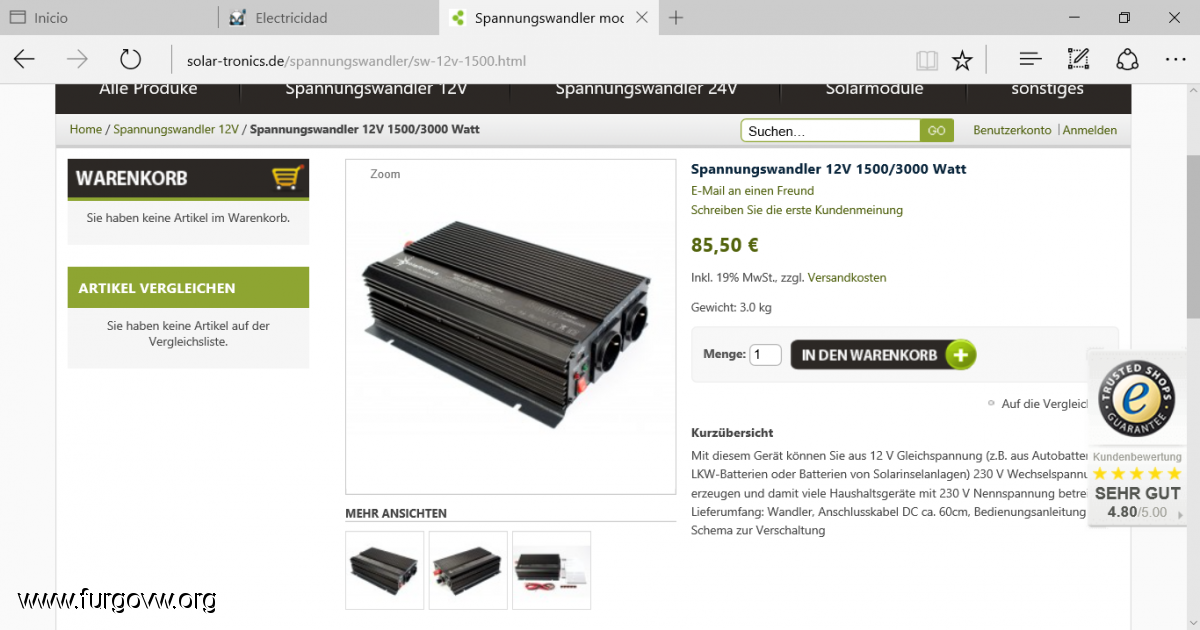Image resolution: width=1200 pixels, height=630 pixels.
Task: Open the Versandkosten link
Action: (846, 277)
